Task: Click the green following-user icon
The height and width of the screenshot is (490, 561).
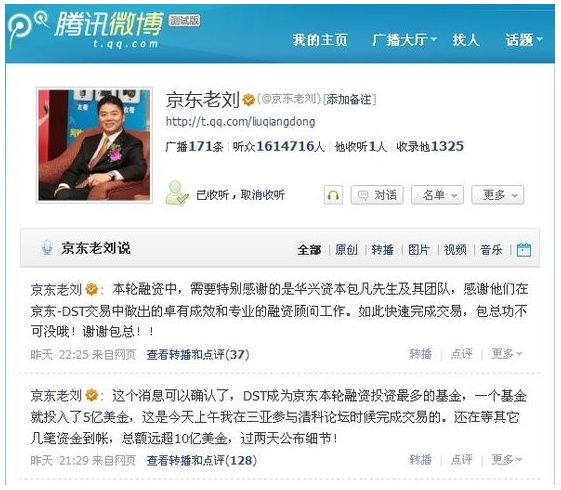Action: pos(176,193)
